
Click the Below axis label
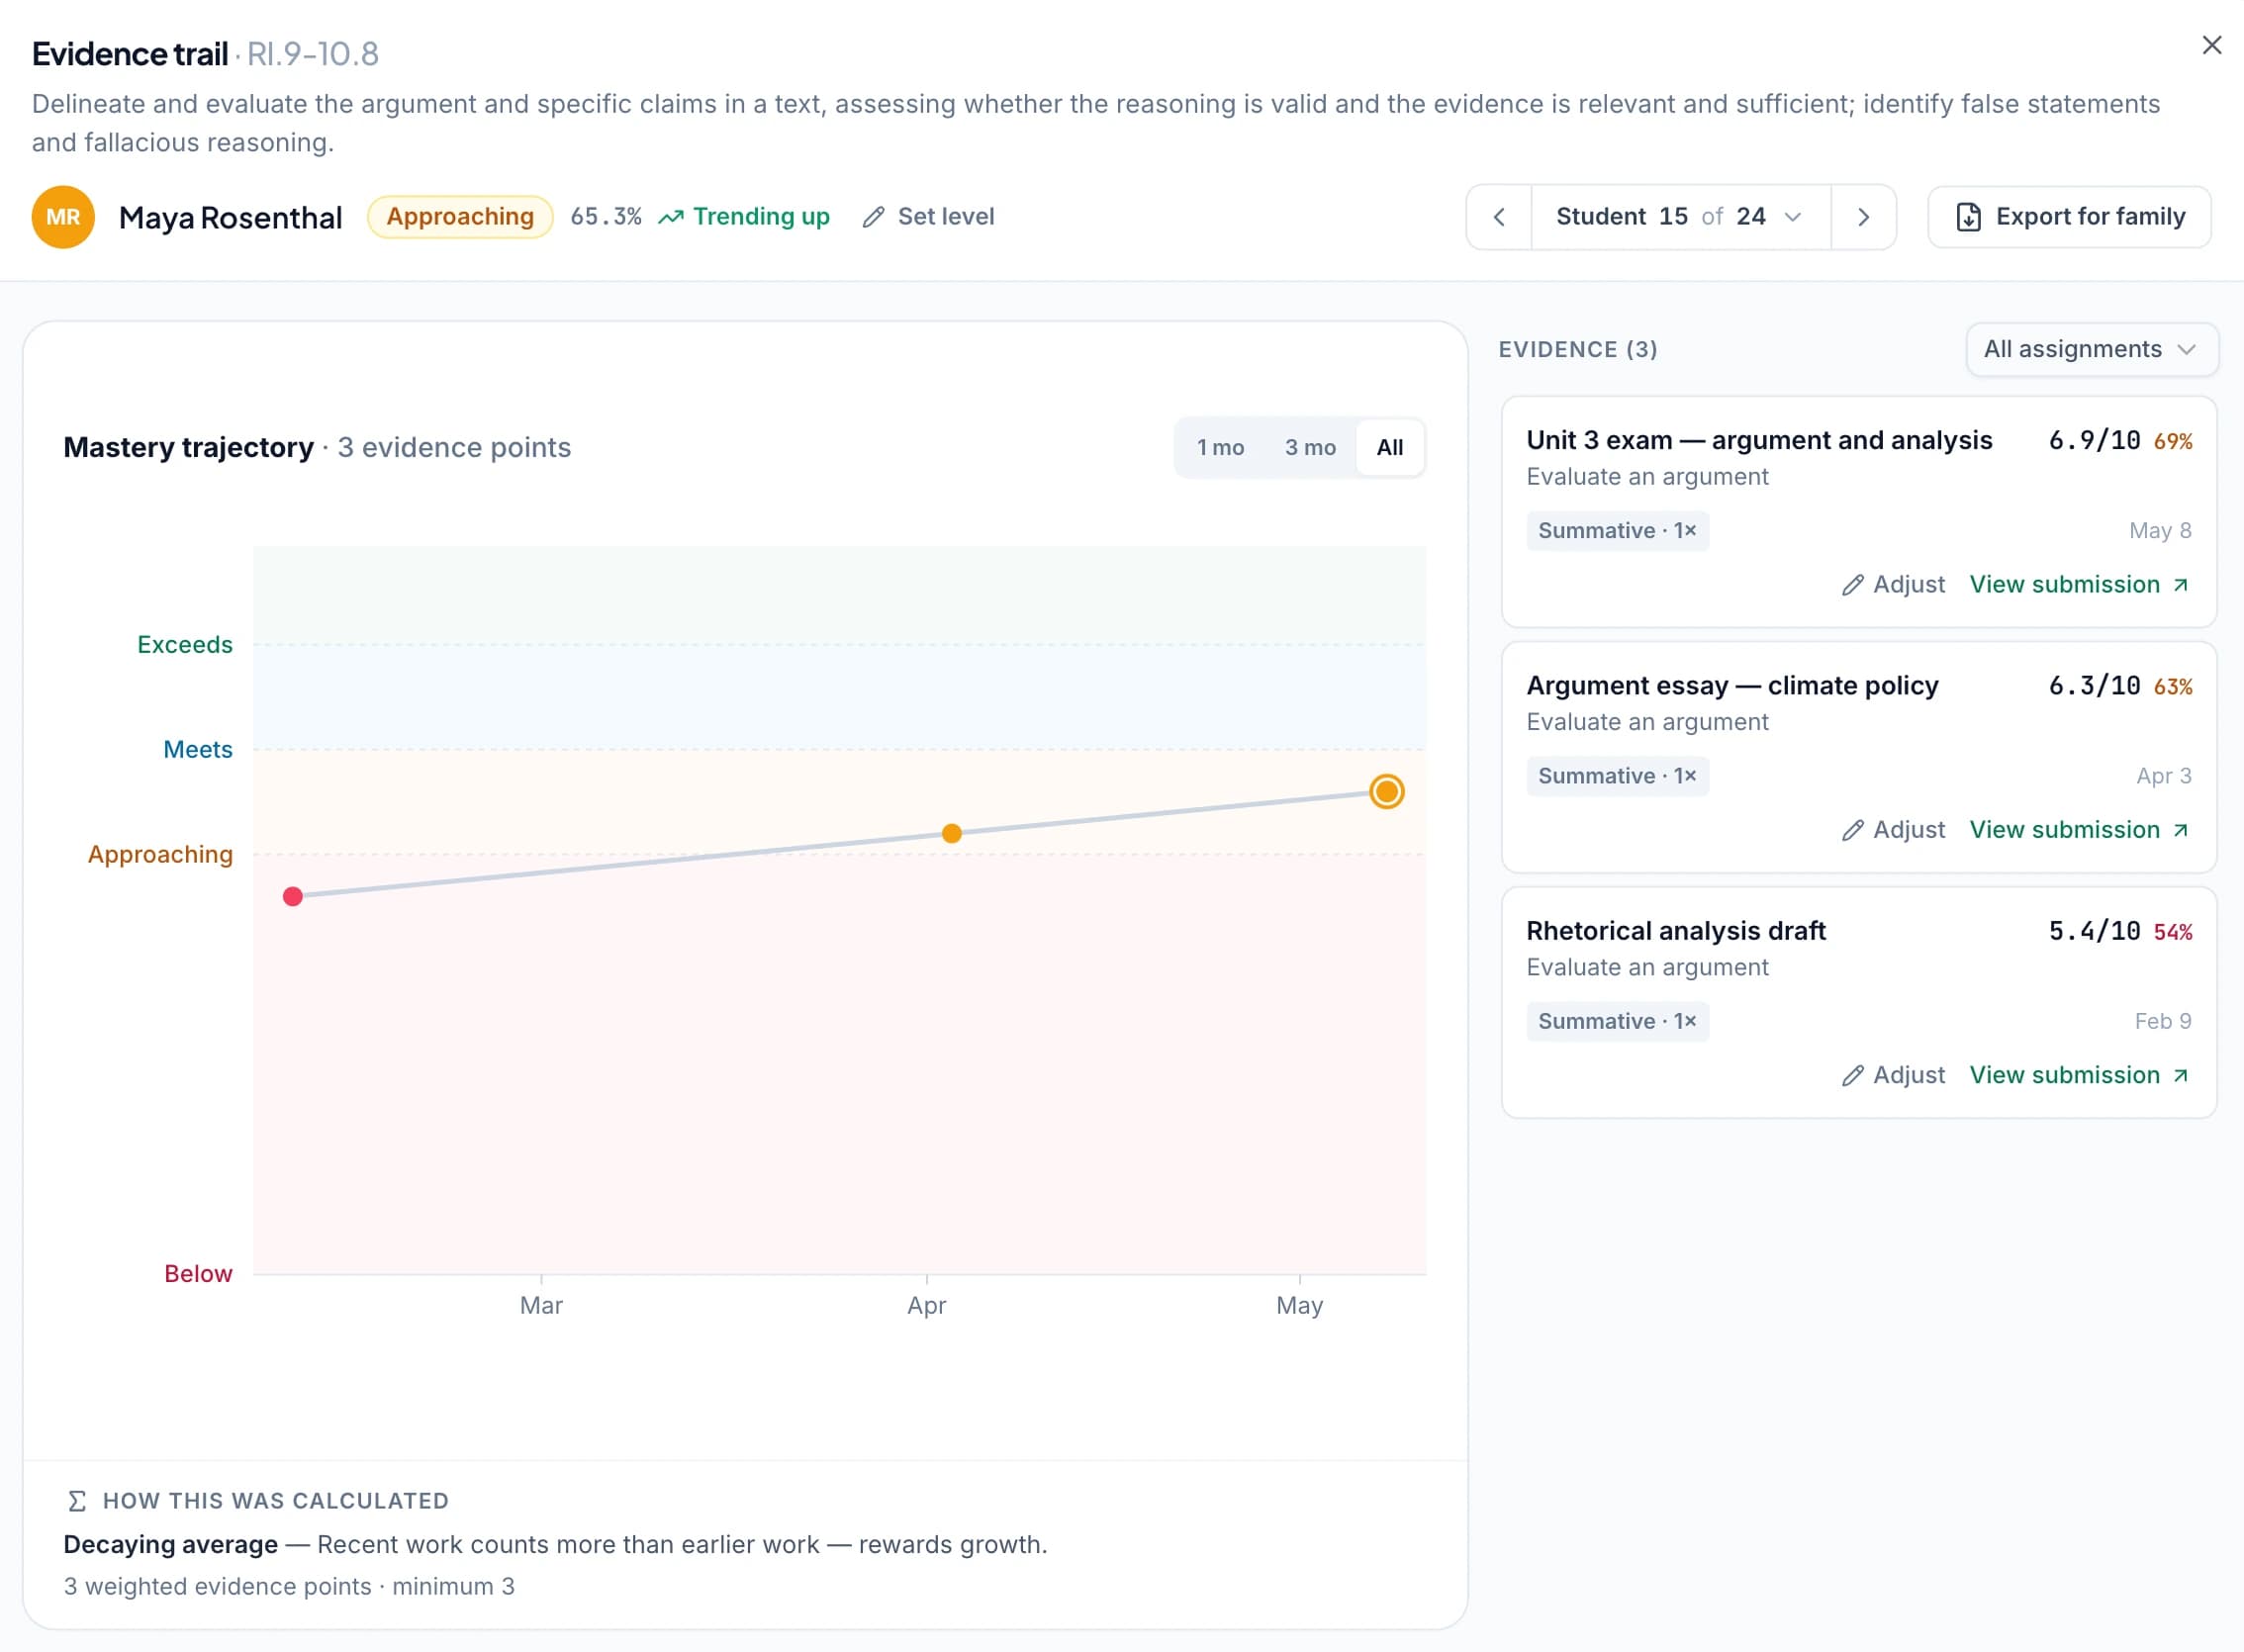pos(198,1274)
